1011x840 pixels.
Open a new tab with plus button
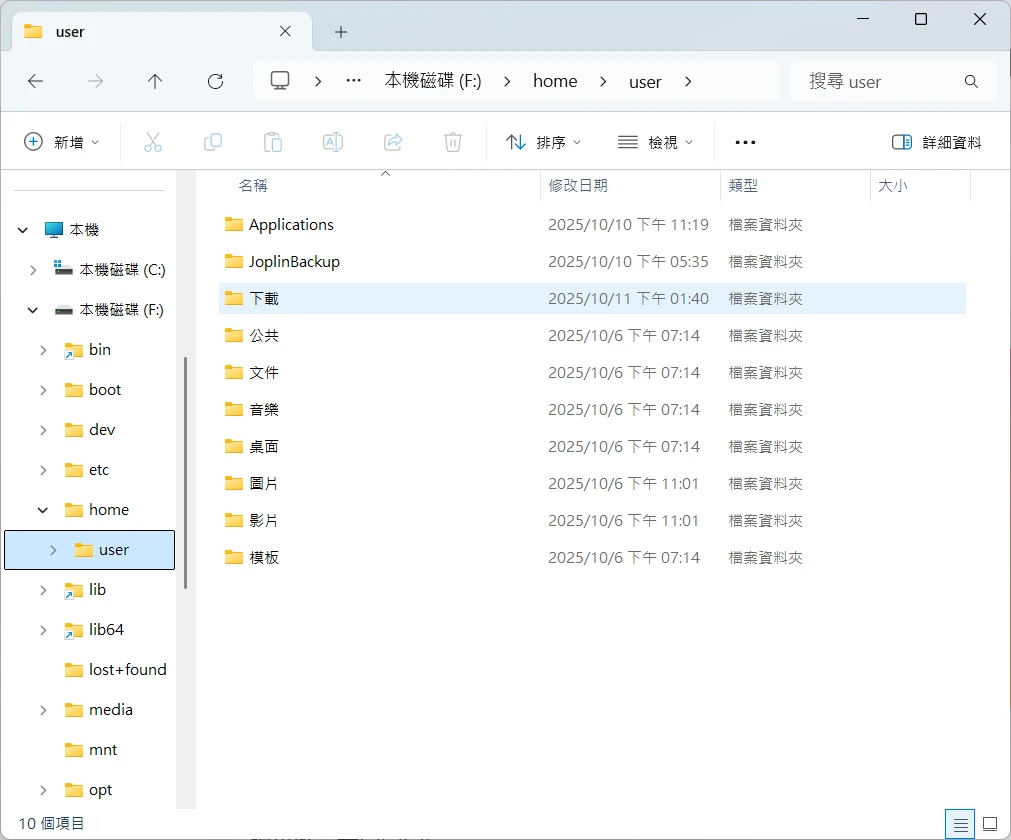pos(341,32)
